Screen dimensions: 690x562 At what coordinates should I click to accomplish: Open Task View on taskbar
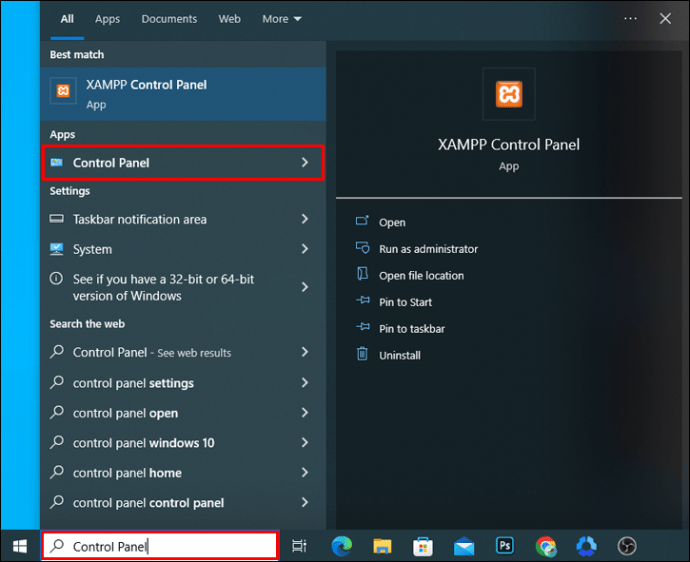point(299,546)
